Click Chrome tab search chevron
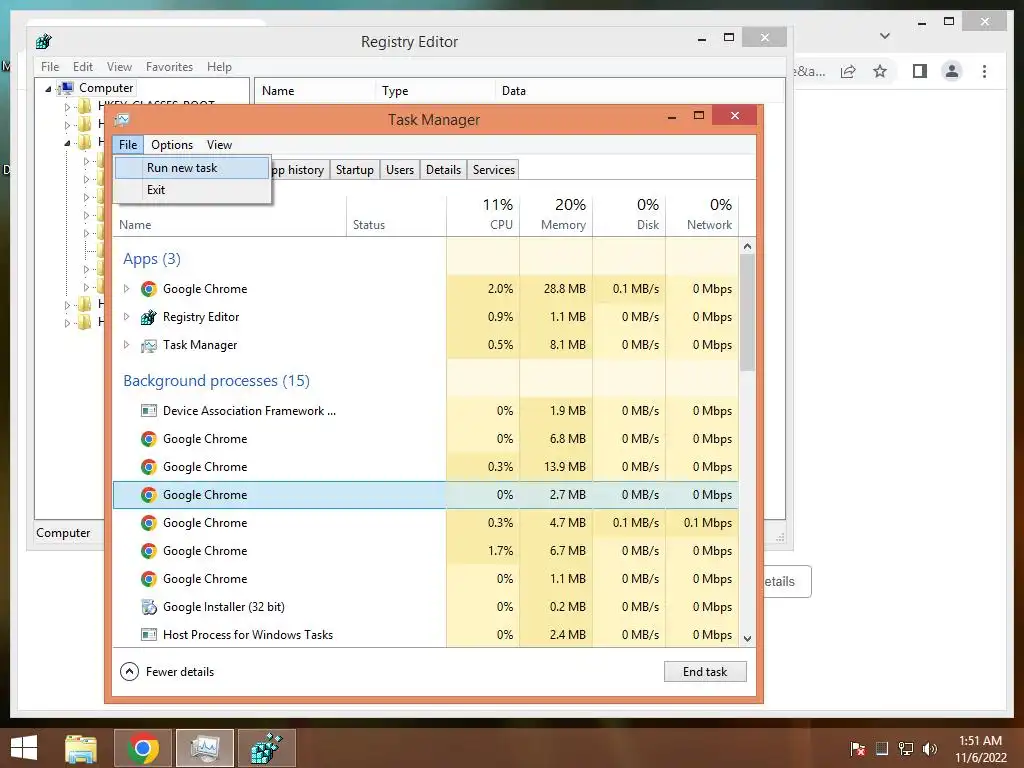 885,36
